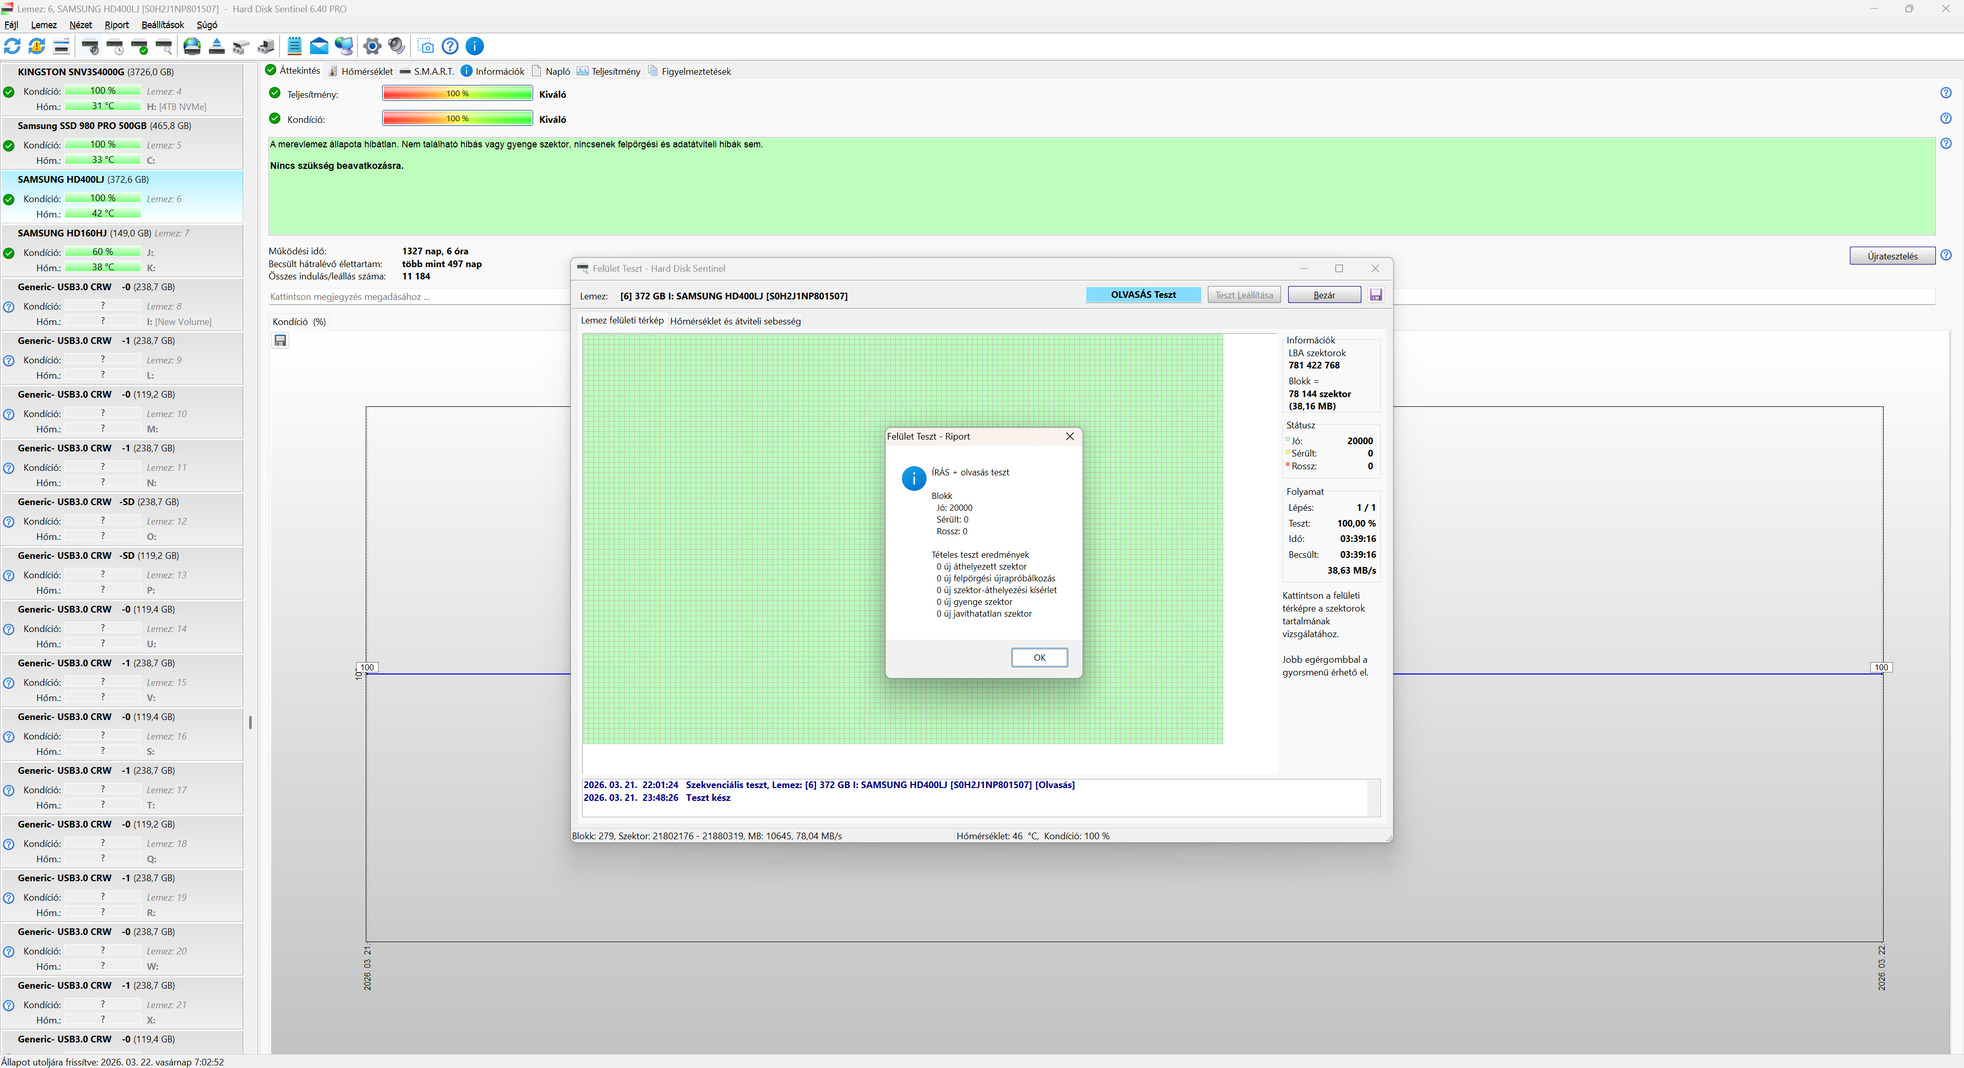Open the Figyelmeztetések tab

pos(689,71)
